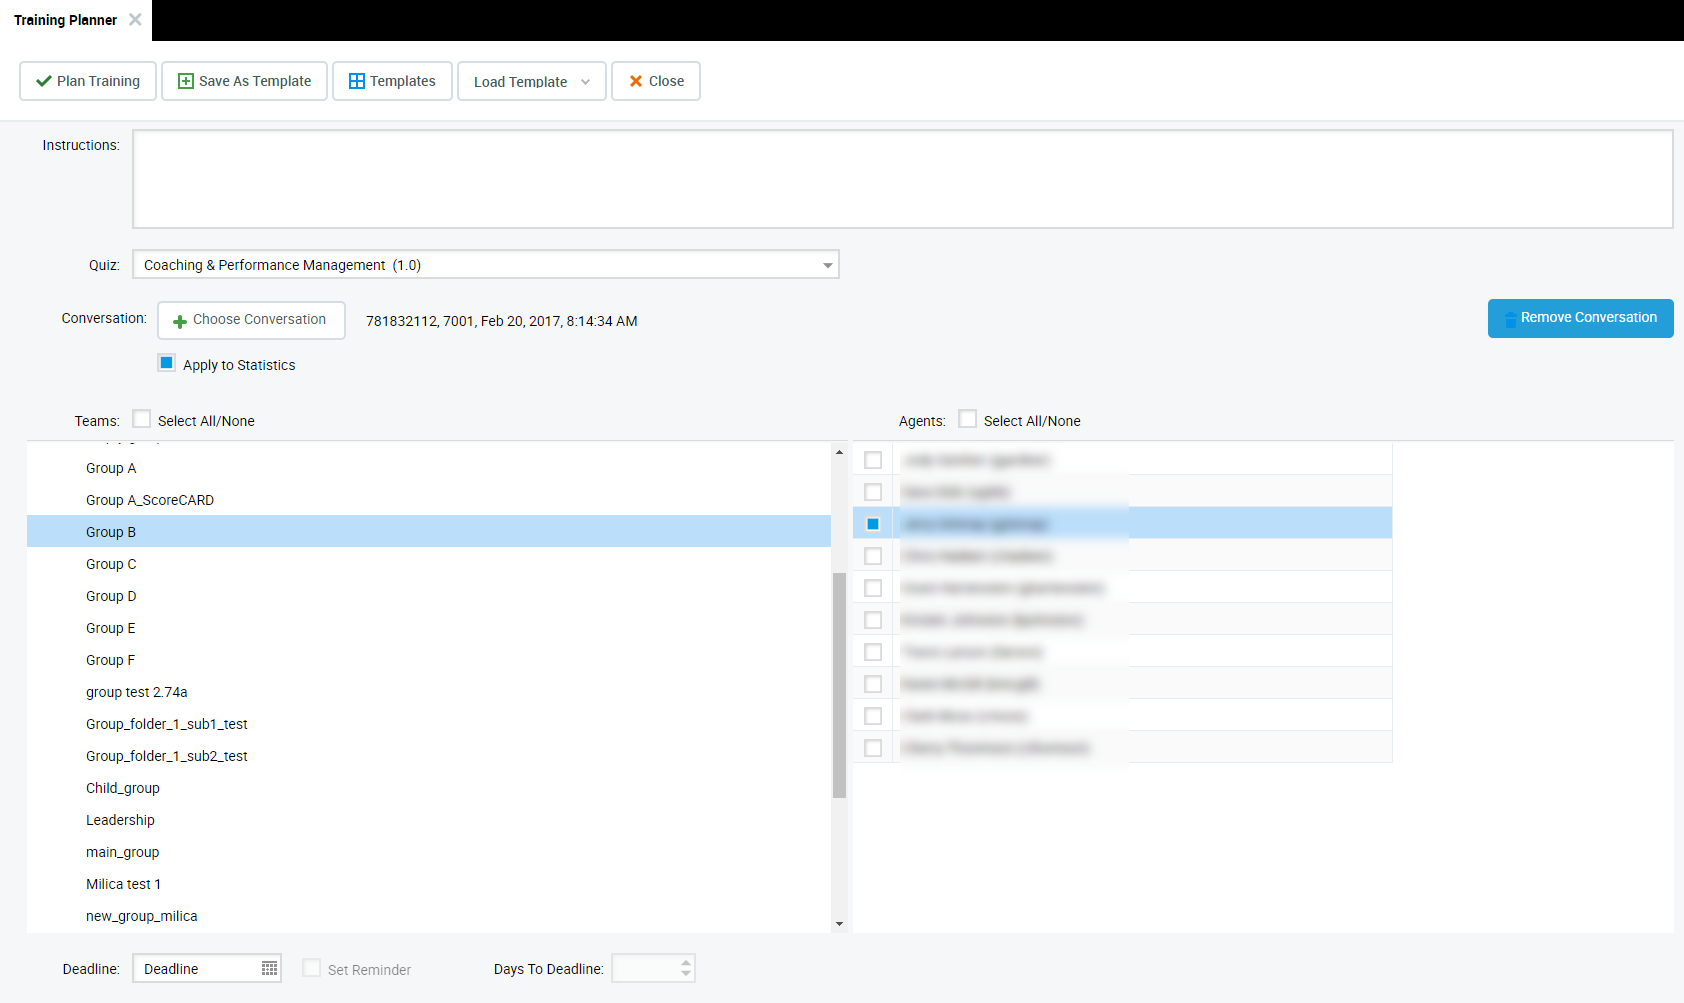Toggle the Apply to Statistics checkbox

point(167,363)
